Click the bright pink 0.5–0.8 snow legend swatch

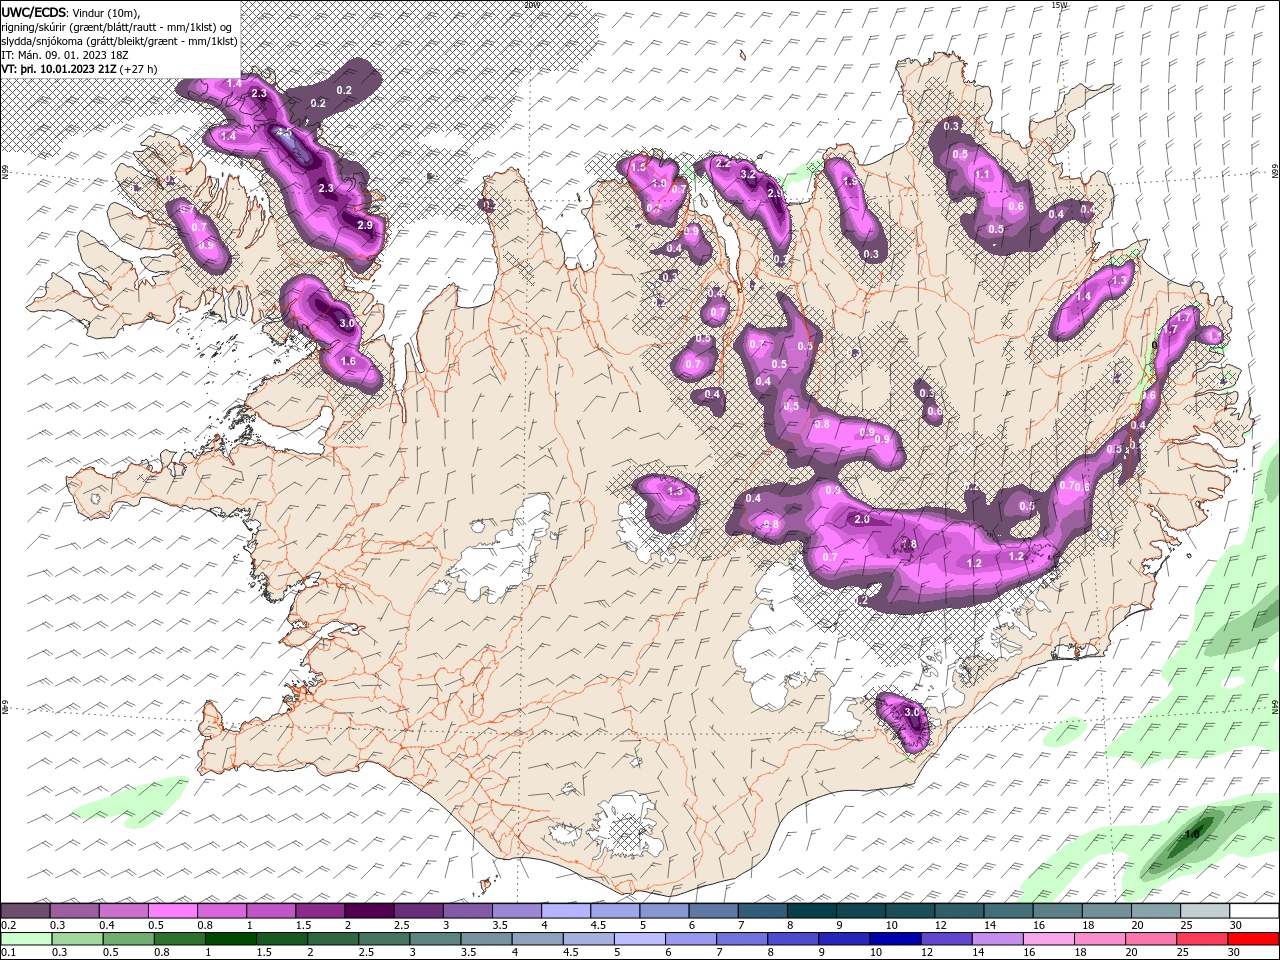coord(172,911)
